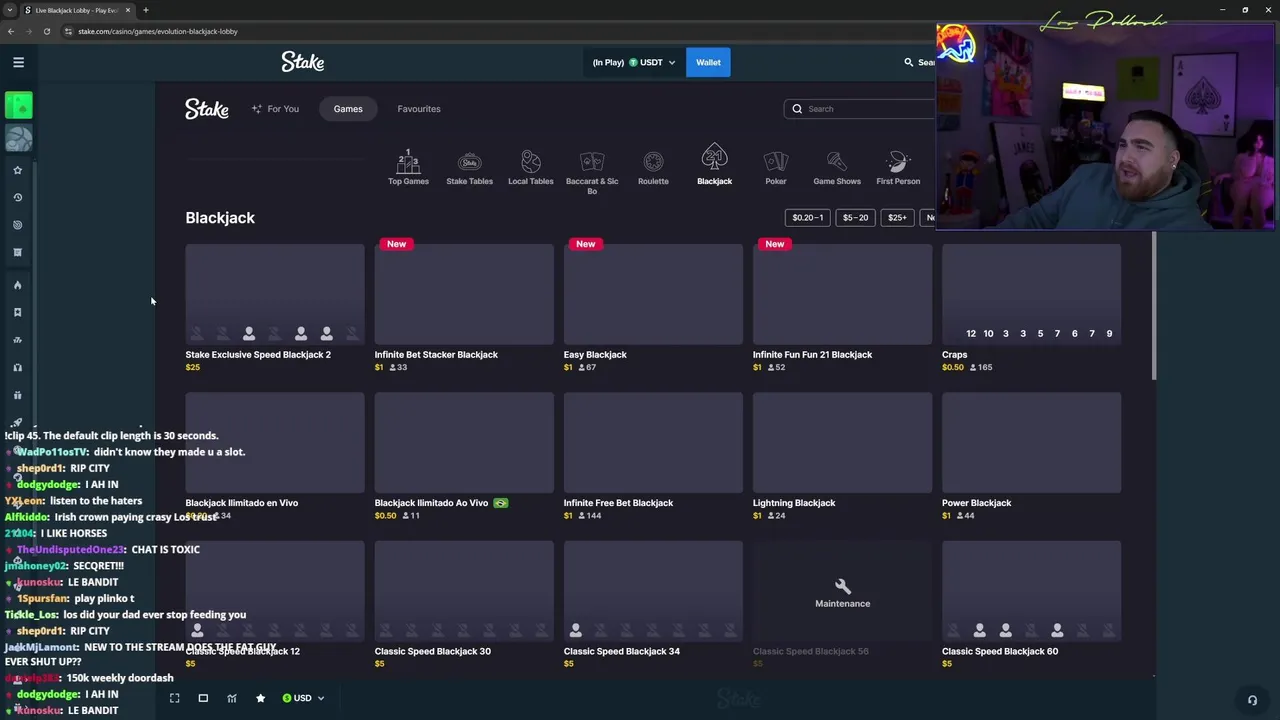
Task: Select Top Games category icon
Action: pos(408,168)
